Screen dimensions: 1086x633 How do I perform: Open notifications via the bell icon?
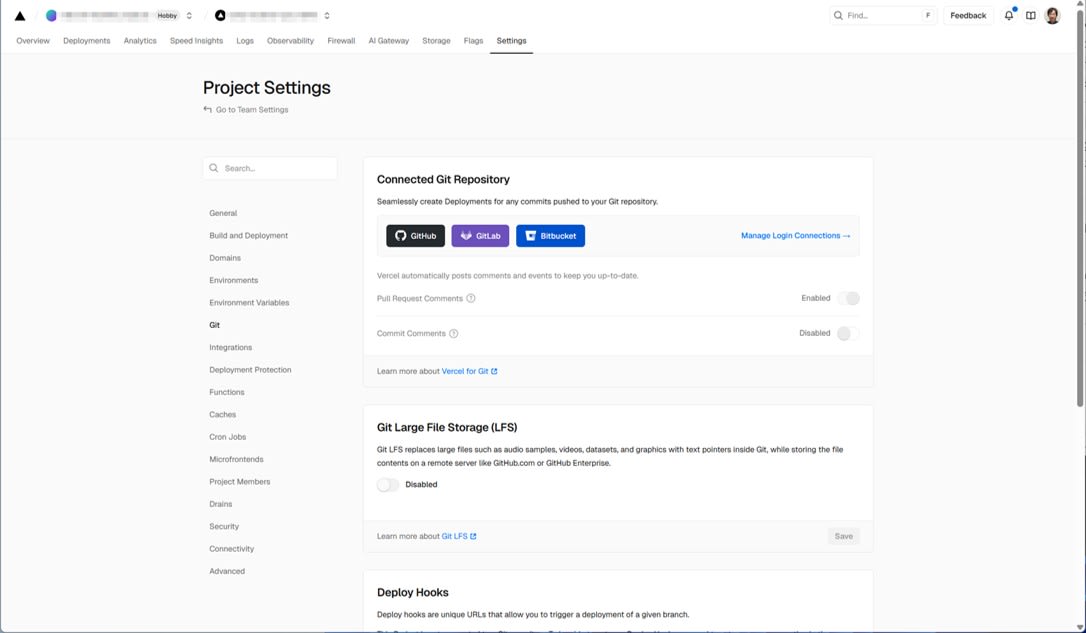tap(1008, 15)
